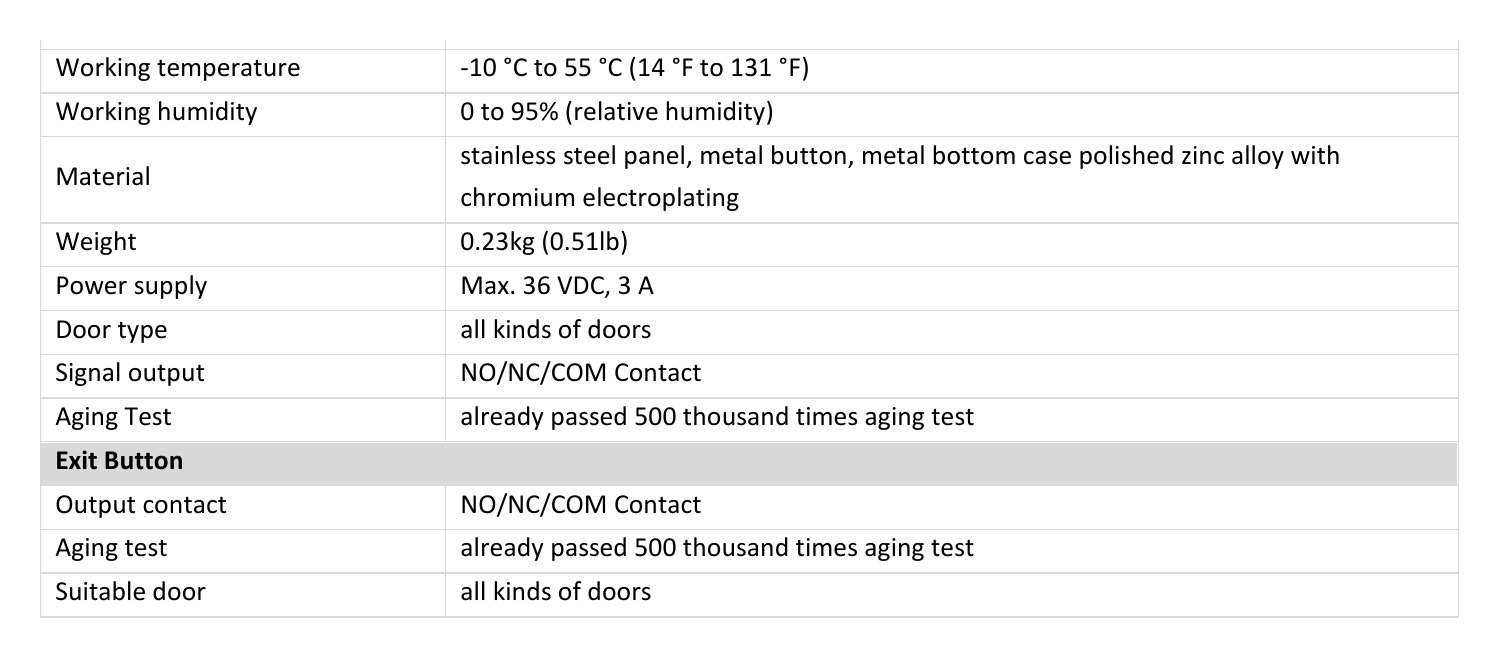Click the Power supply label

(131, 286)
